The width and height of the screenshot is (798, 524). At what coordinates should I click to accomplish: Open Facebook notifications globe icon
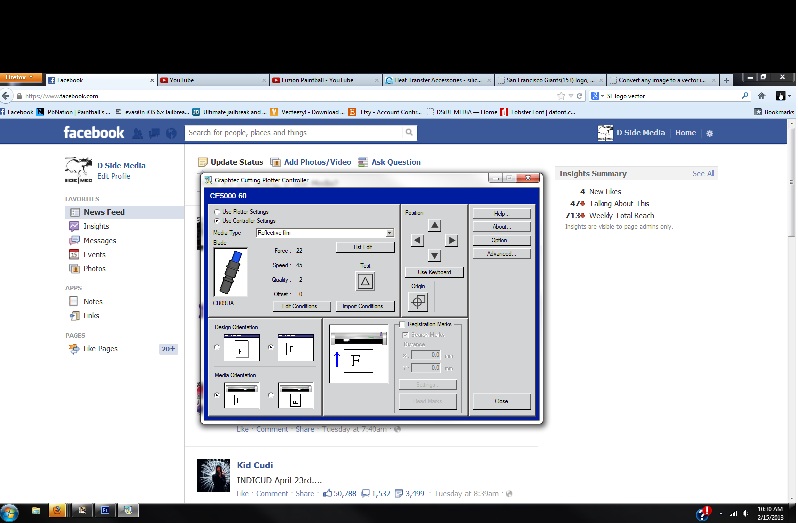pyautogui.click(x=172, y=133)
